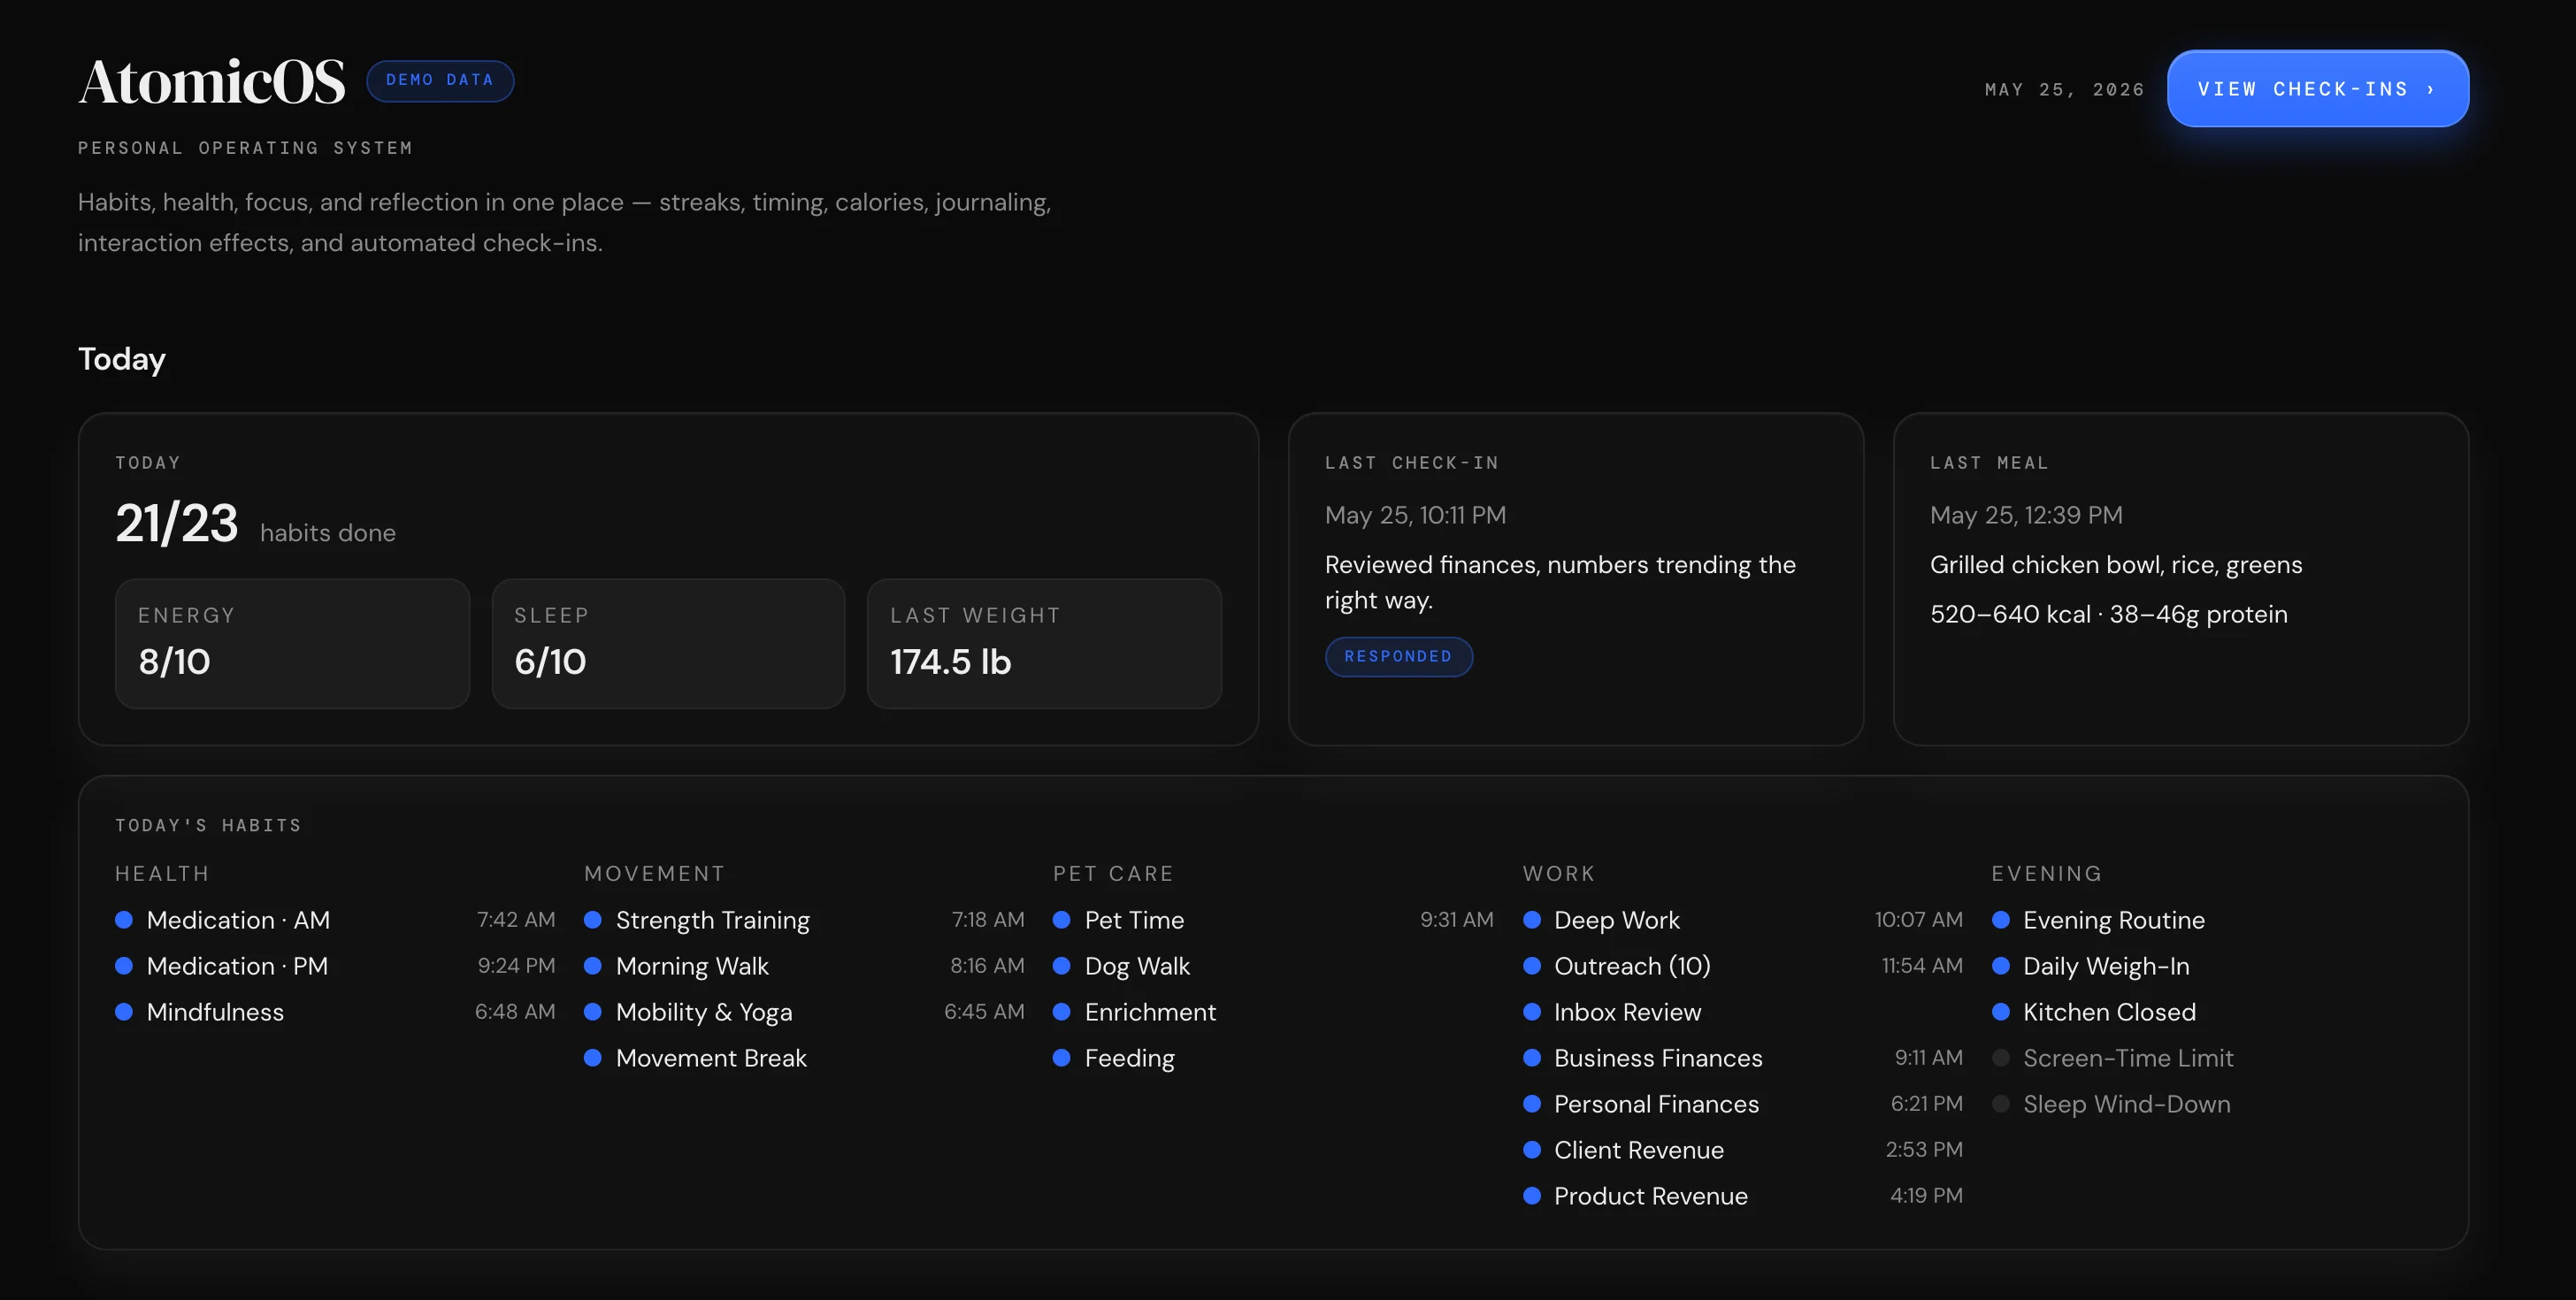2576x1300 pixels.
Task: Toggle the Mobility & Yoga status dot
Action: [593, 1012]
